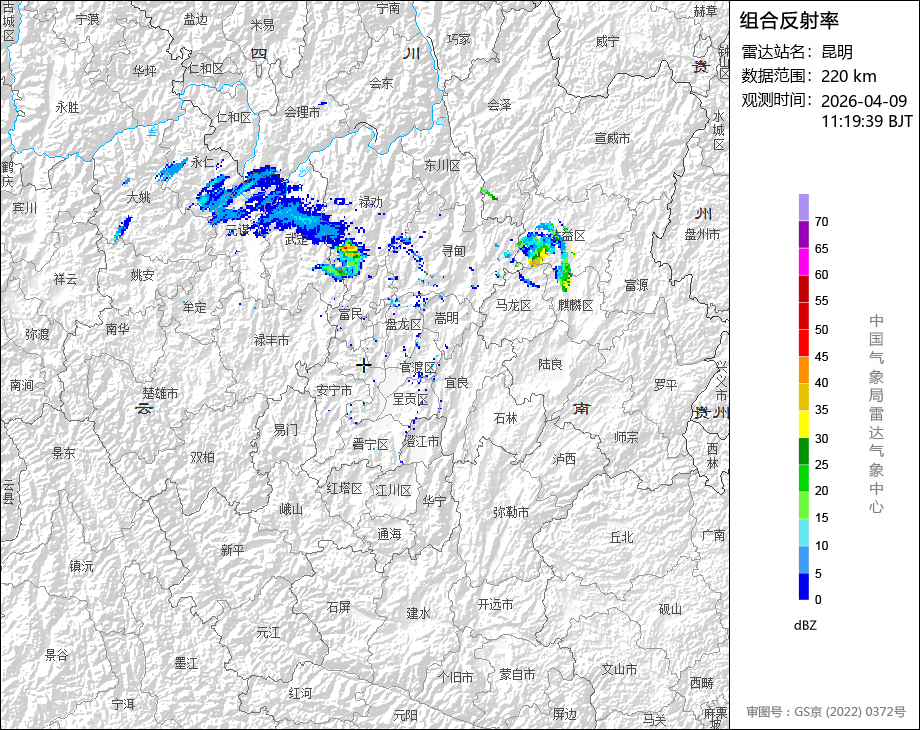
Task: Click the 禄劝 map label
Action: (371, 202)
